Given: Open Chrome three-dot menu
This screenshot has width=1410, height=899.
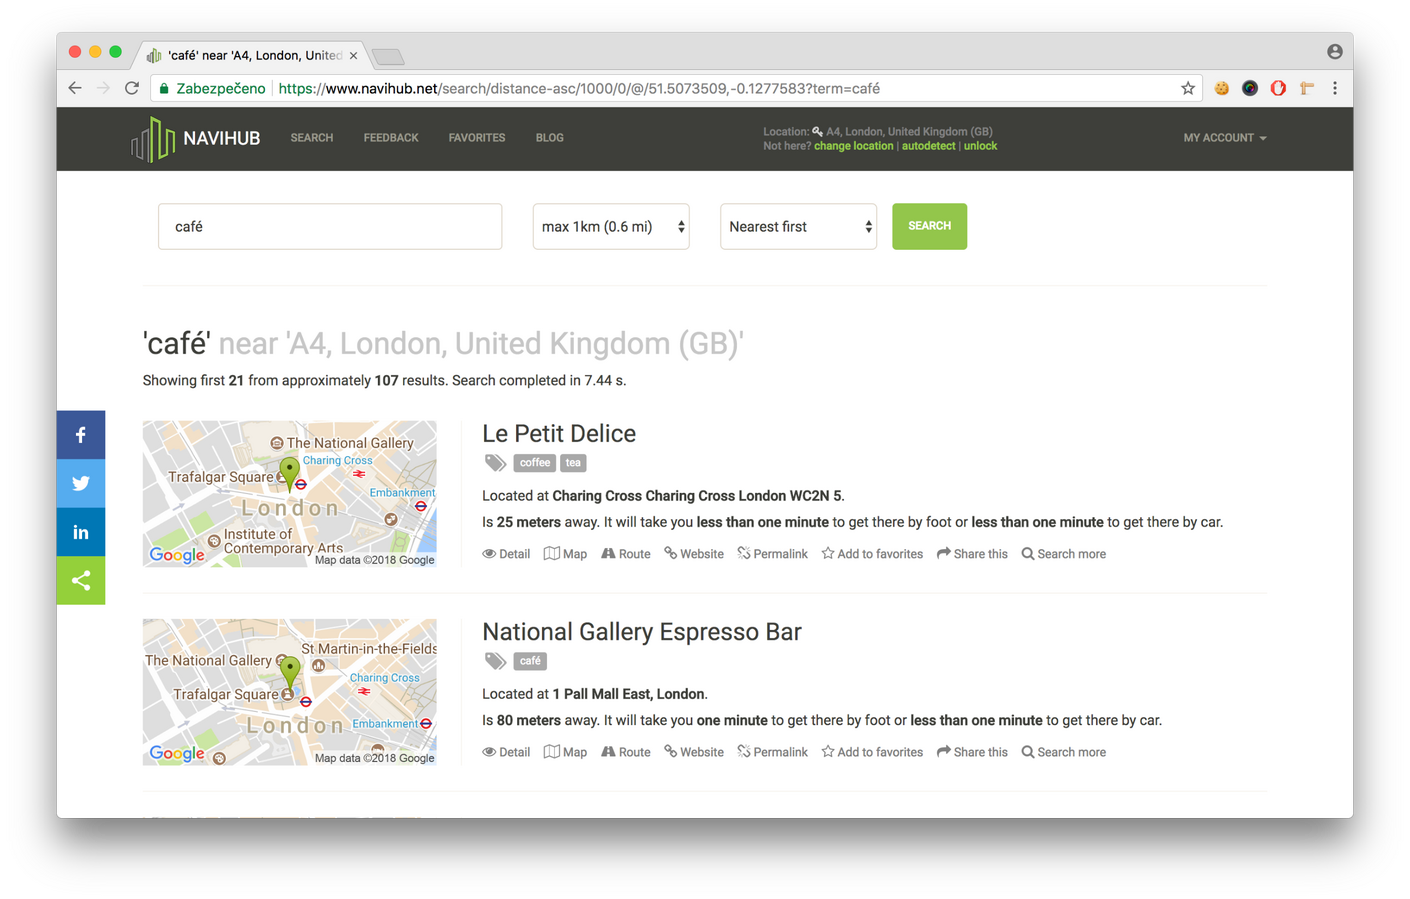Looking at the screenshot, I should click(1334, 88).
